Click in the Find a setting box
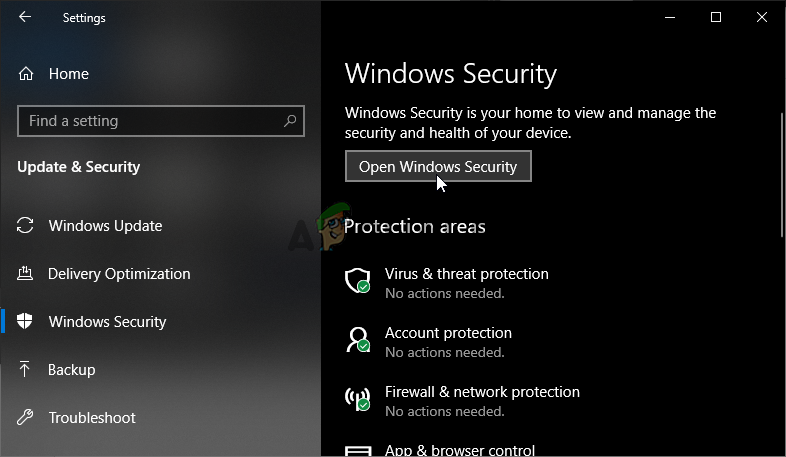The width and height of the screenshot is (786, 457). pyautogui.click(x=150, y=121)
